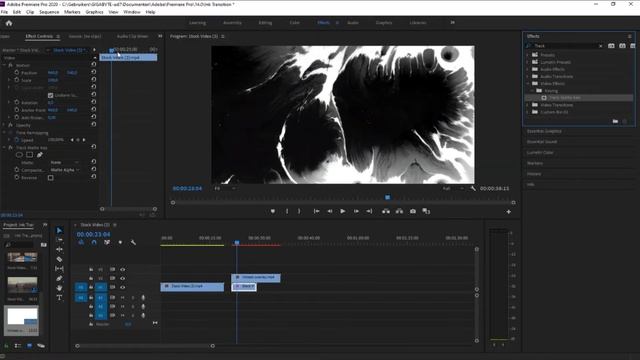Select the Type tool
The image size is (640, 360).
59,298
